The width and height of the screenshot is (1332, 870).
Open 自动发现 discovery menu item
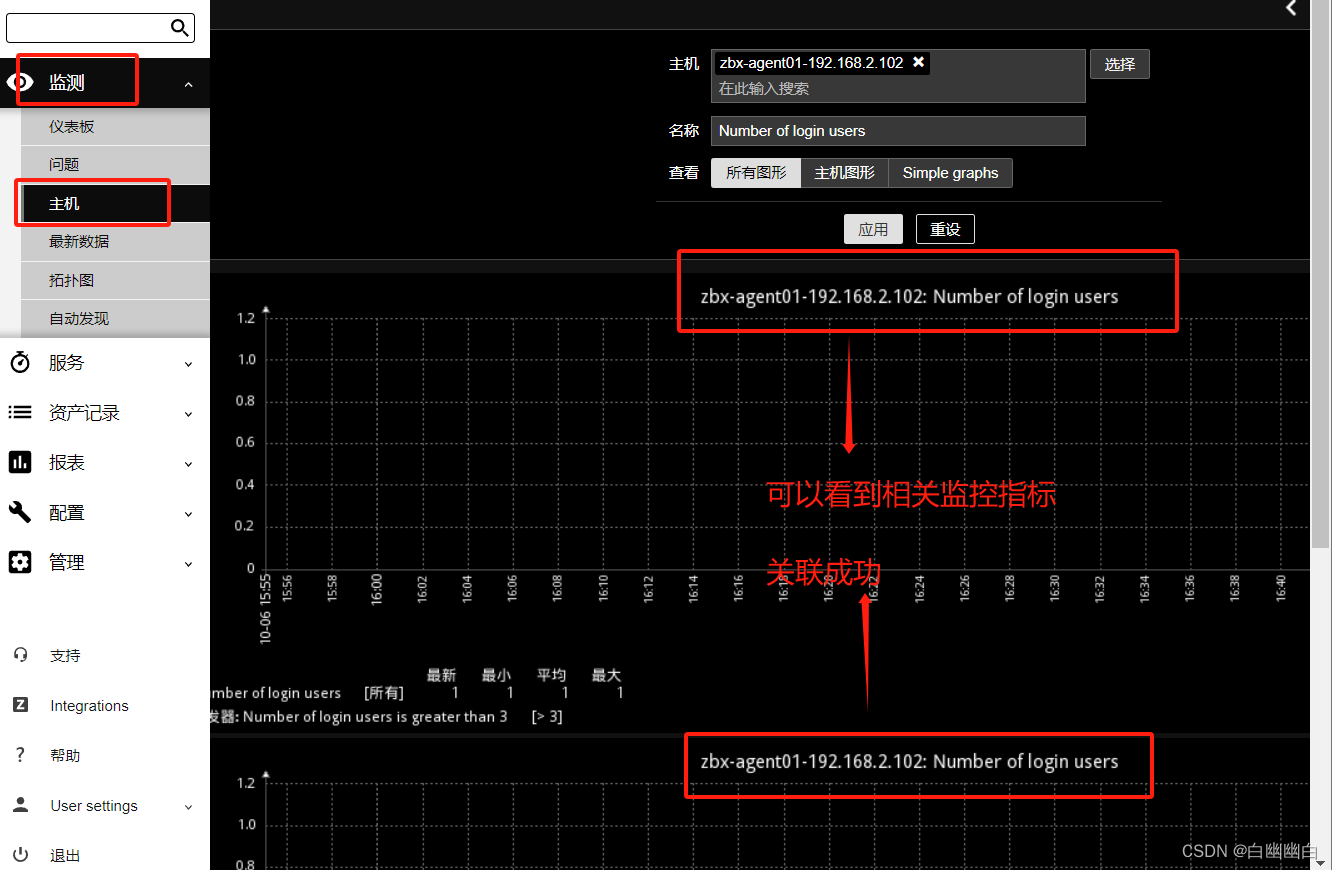click(115, 318)
